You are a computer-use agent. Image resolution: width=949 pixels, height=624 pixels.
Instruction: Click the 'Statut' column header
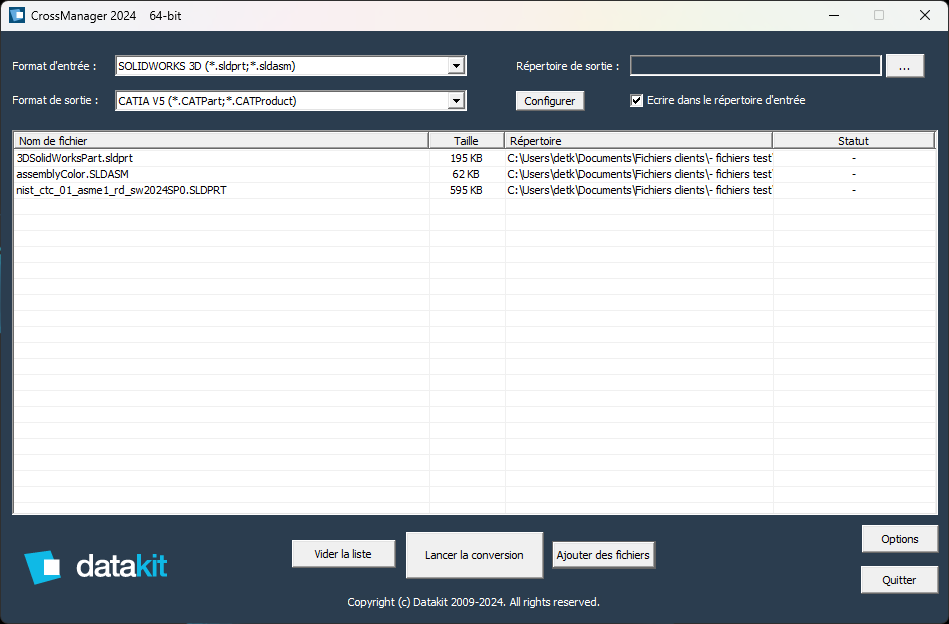tap(853, 141)
